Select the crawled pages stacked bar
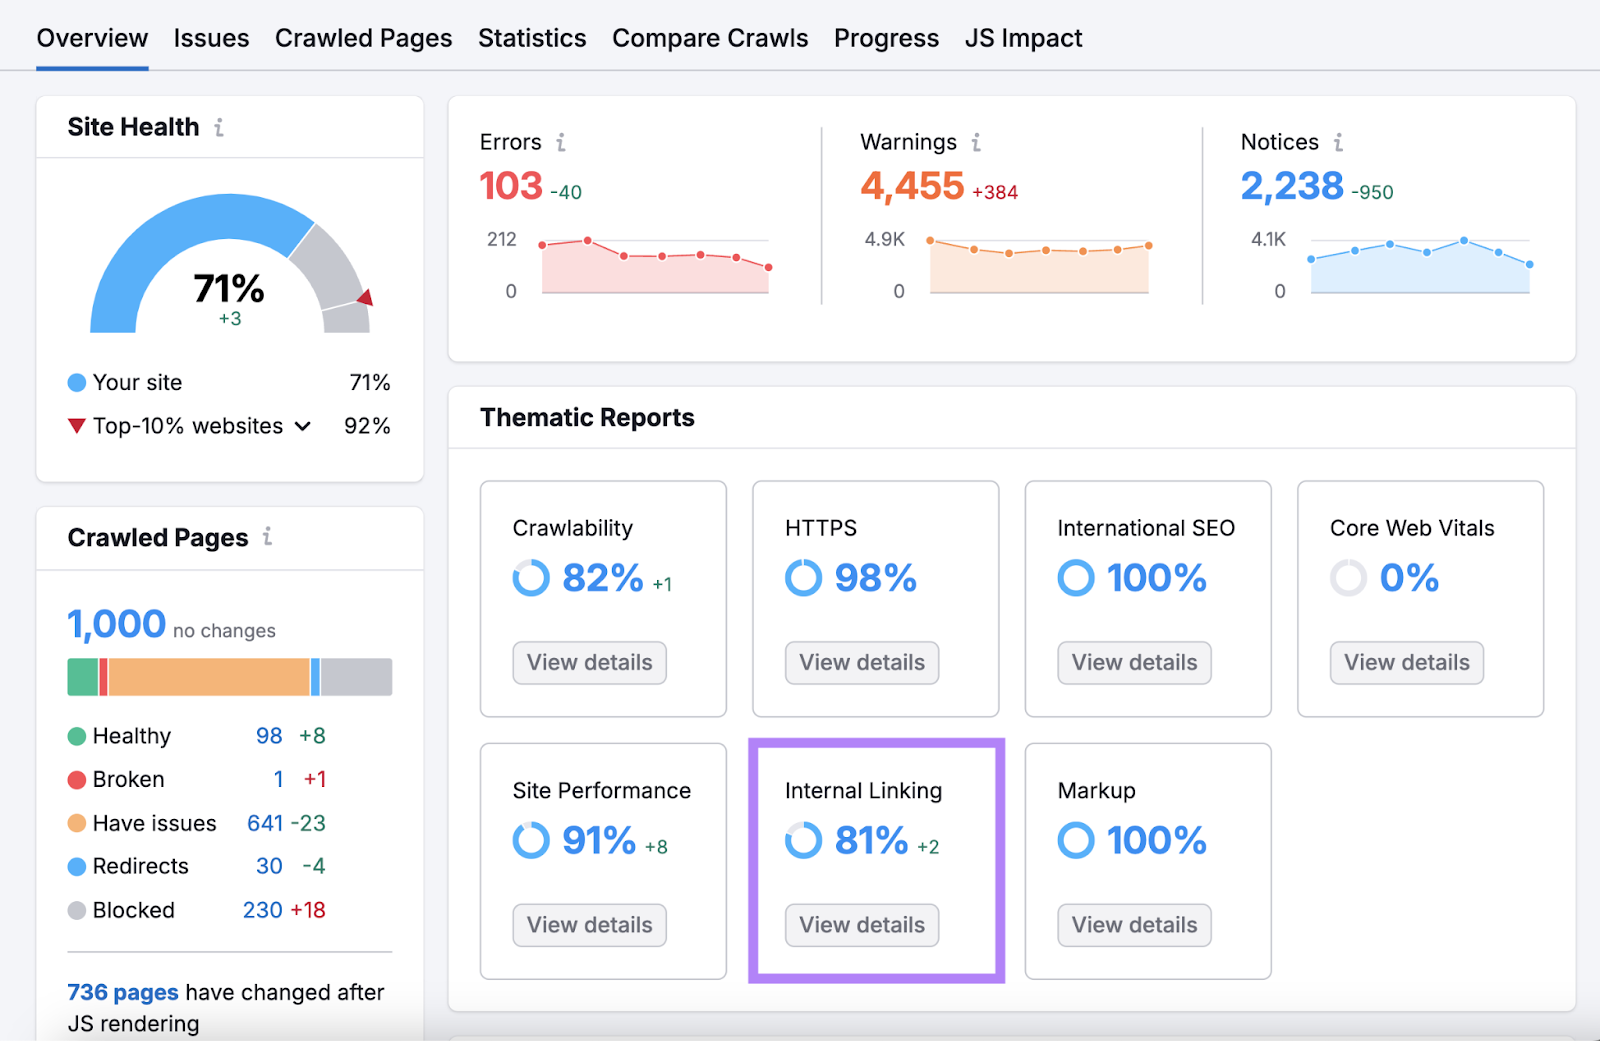The image size is (1600, 1041). click(x=229, y=677)
